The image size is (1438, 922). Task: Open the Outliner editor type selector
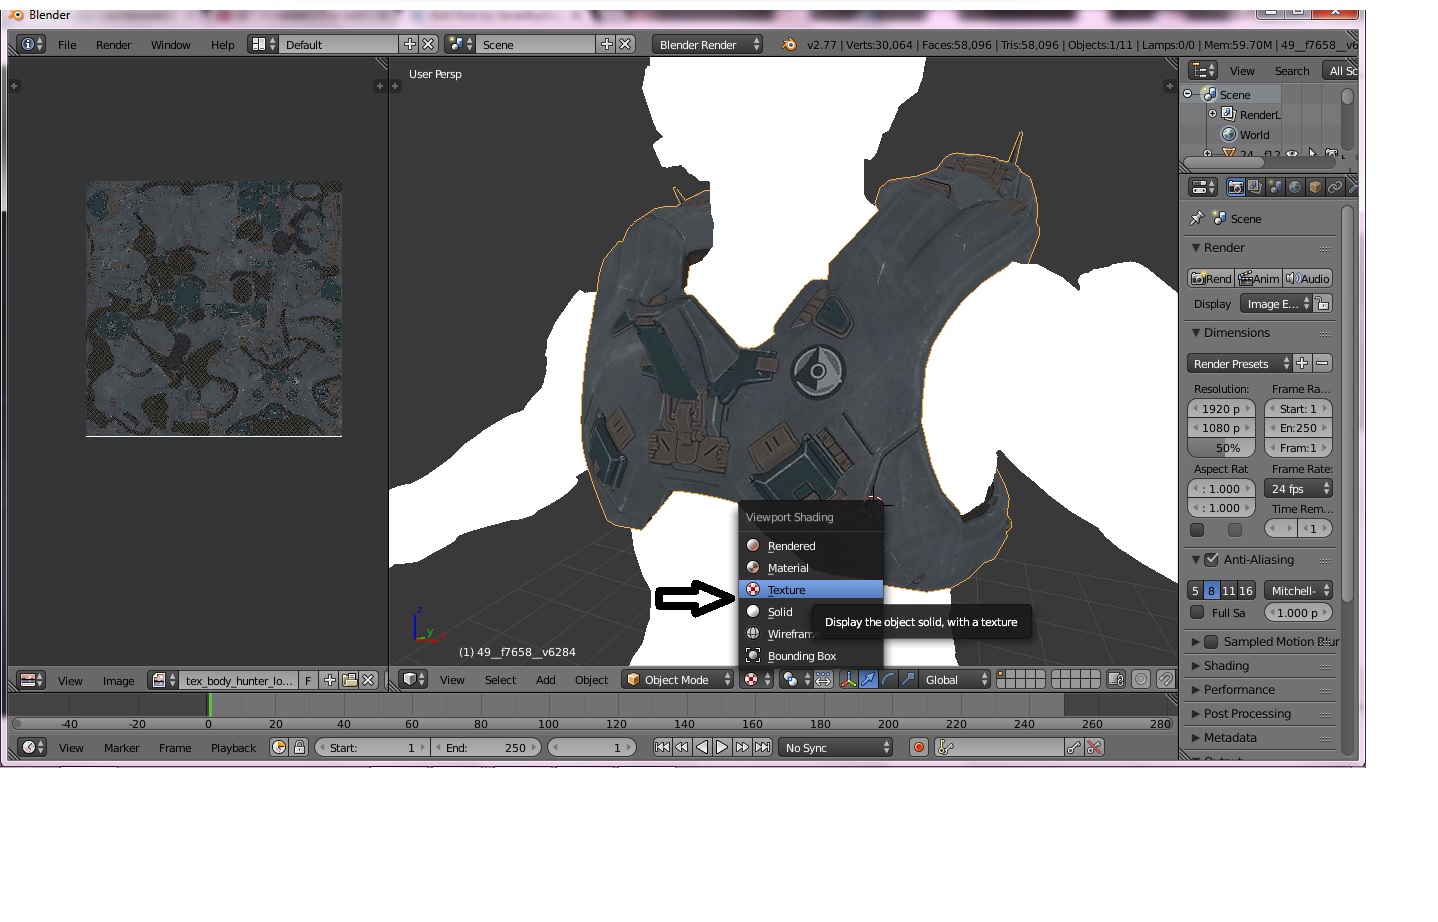[1203, 70]
